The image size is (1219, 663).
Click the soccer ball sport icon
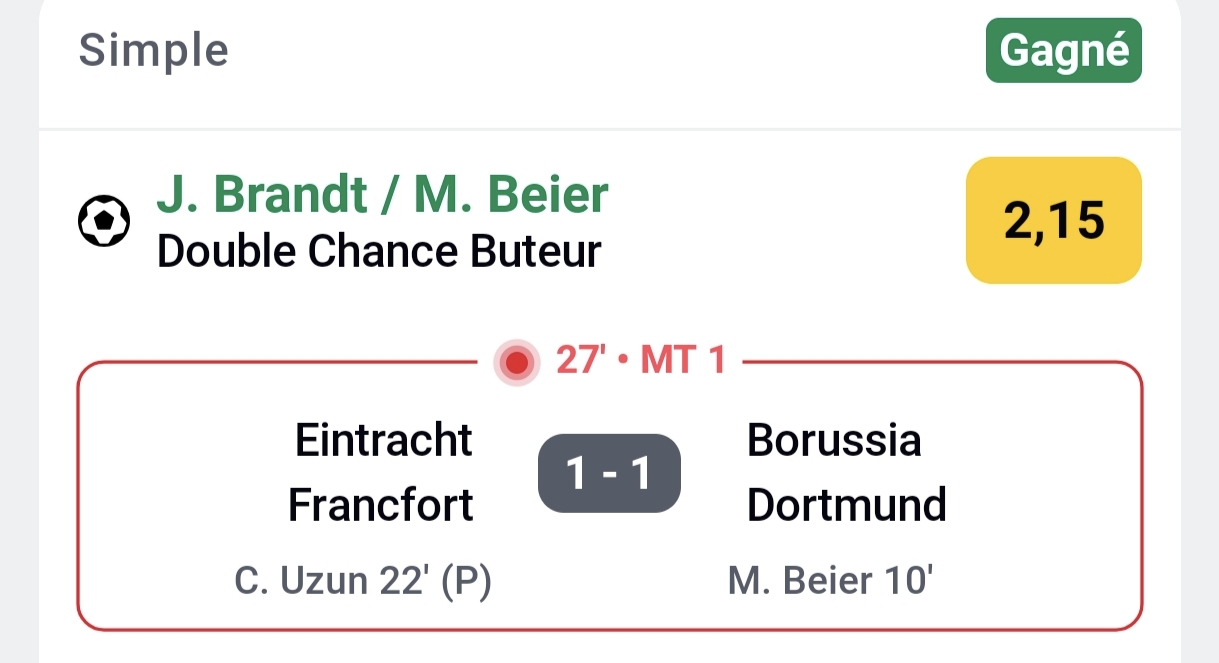[104, 221]
